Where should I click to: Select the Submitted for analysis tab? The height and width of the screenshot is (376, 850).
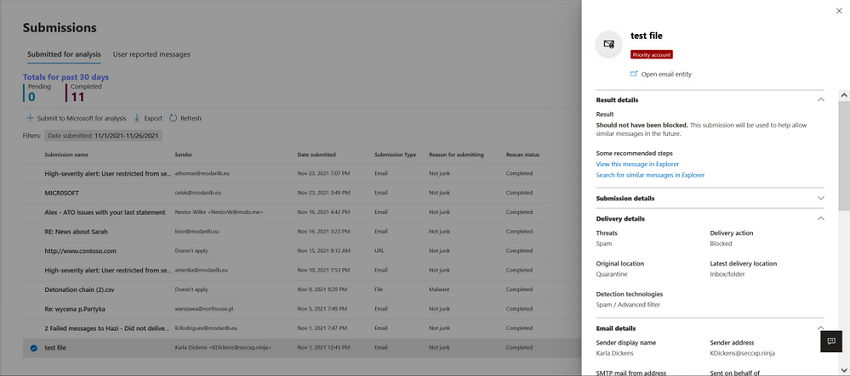(64, 54)
